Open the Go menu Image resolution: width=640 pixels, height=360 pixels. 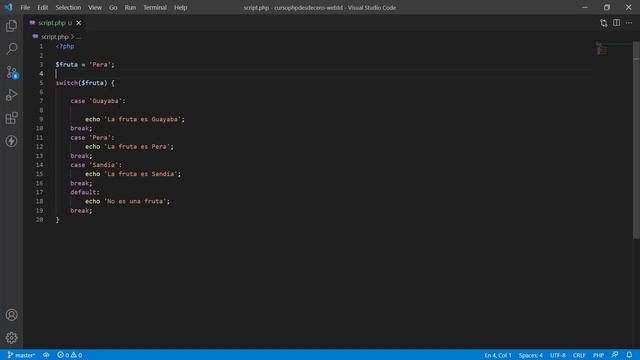pos(113,7)
